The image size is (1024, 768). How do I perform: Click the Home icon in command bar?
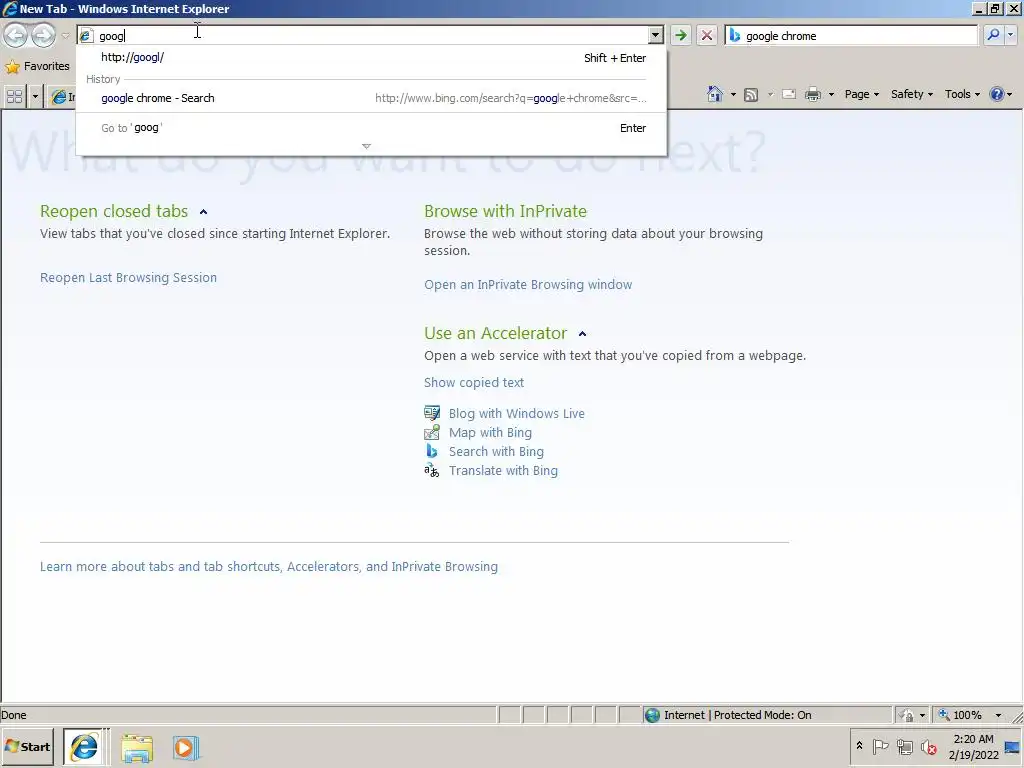coord(715,95)
